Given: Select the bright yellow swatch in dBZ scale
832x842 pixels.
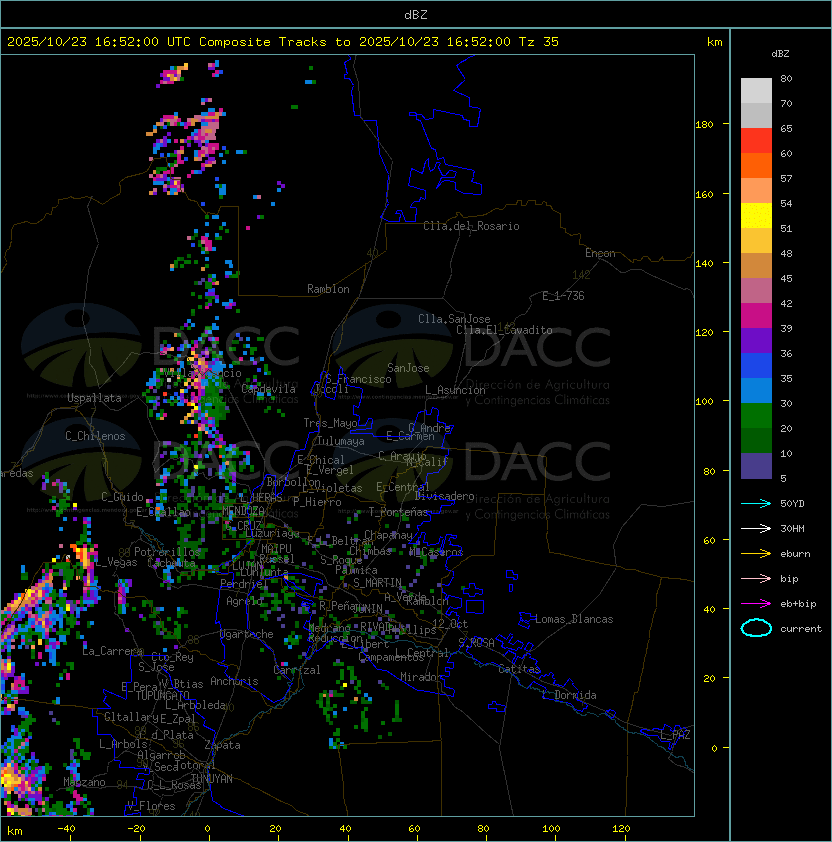Looking at the screenshot, I should point(756,216).
